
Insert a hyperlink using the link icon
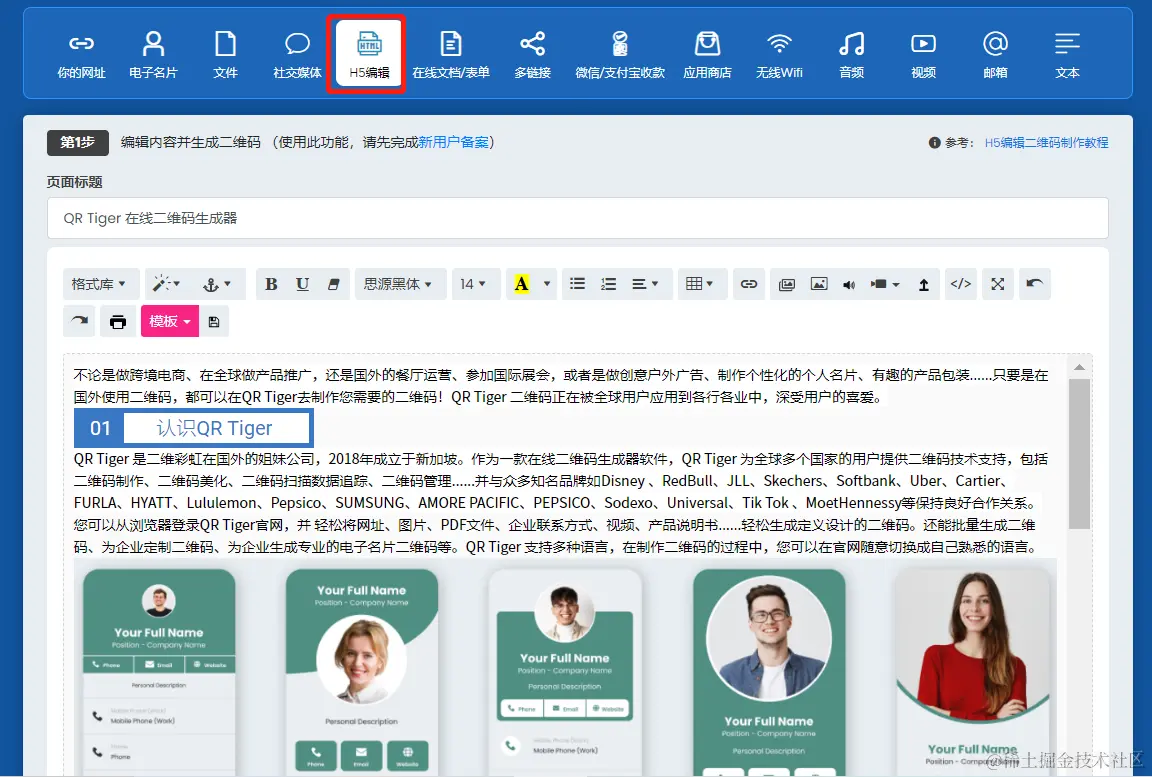[749, 283]
